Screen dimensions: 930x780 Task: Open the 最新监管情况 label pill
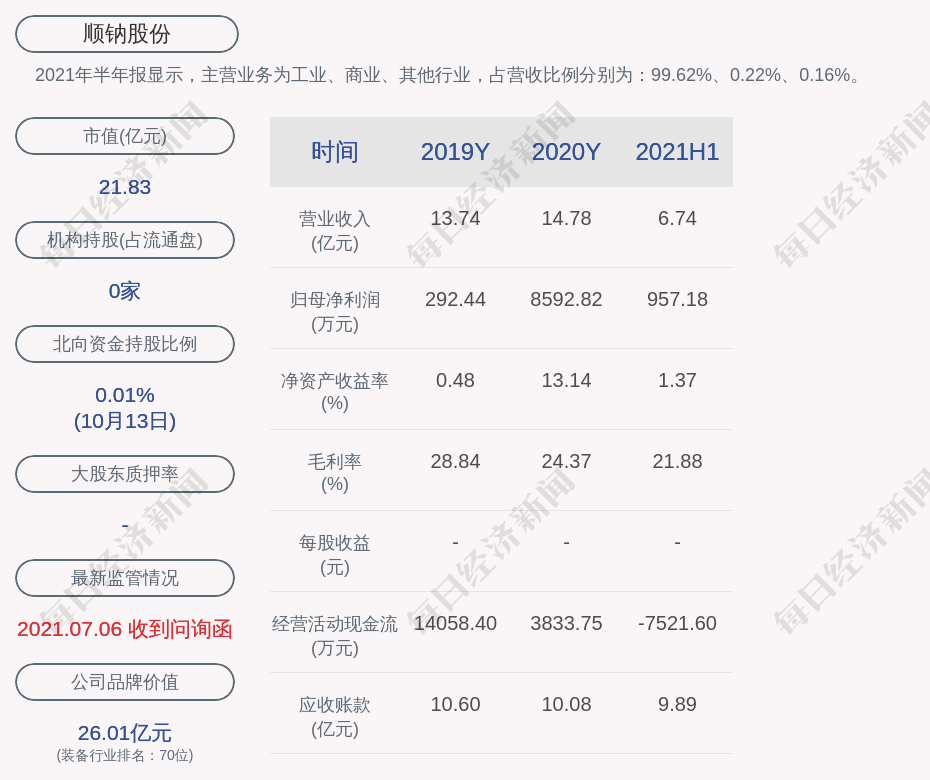click(125, 578)
